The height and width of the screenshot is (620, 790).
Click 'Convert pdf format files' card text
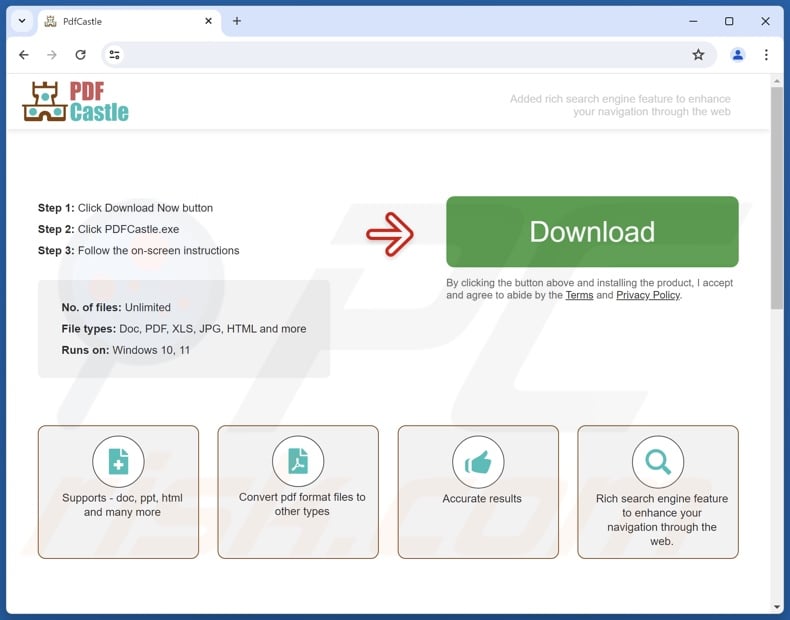[302, 504]
